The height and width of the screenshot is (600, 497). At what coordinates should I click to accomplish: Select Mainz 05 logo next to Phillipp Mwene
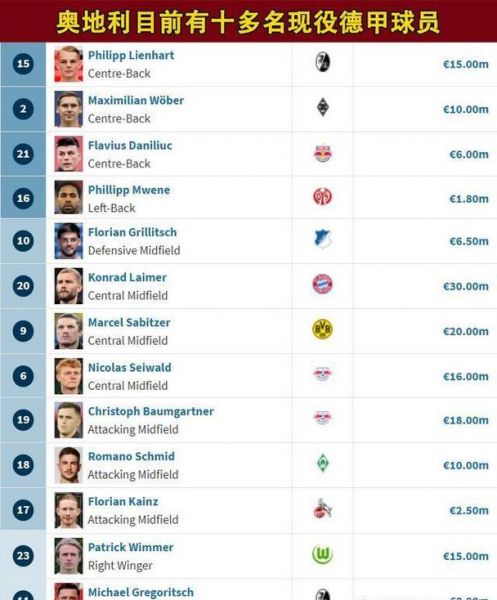[x=323, y=197]
